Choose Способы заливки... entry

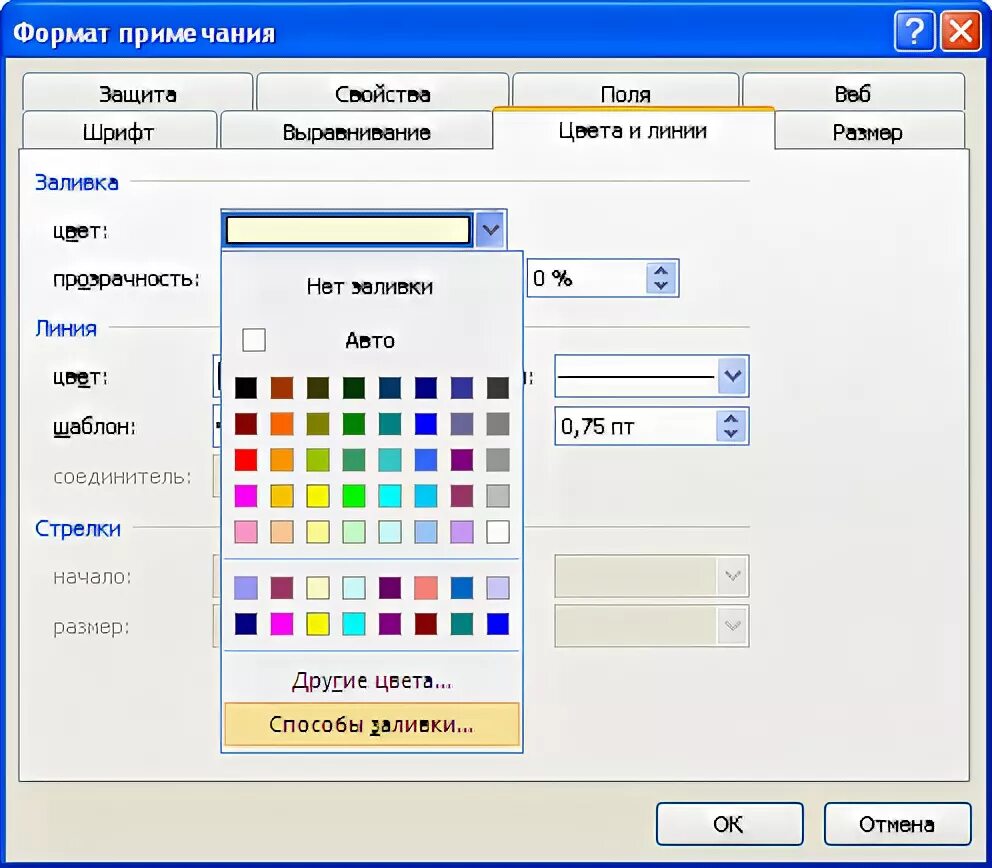[372, 724]
